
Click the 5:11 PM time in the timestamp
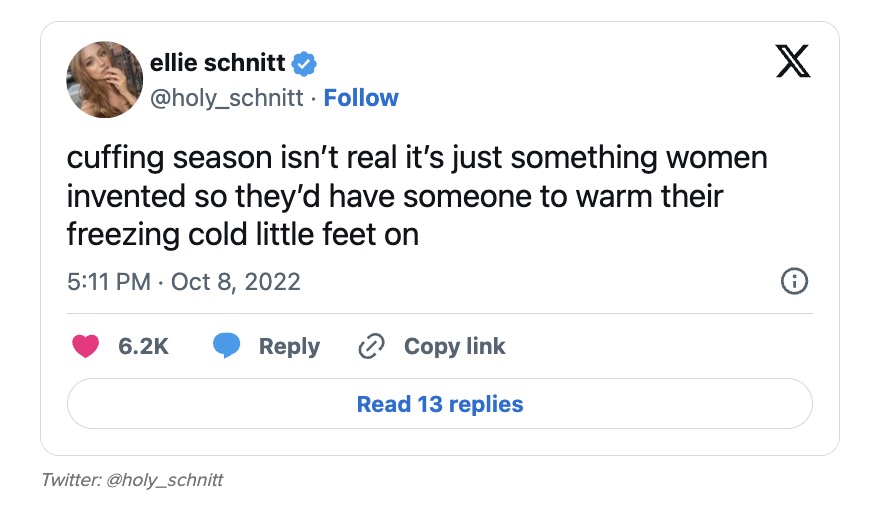tap(108, 282)
